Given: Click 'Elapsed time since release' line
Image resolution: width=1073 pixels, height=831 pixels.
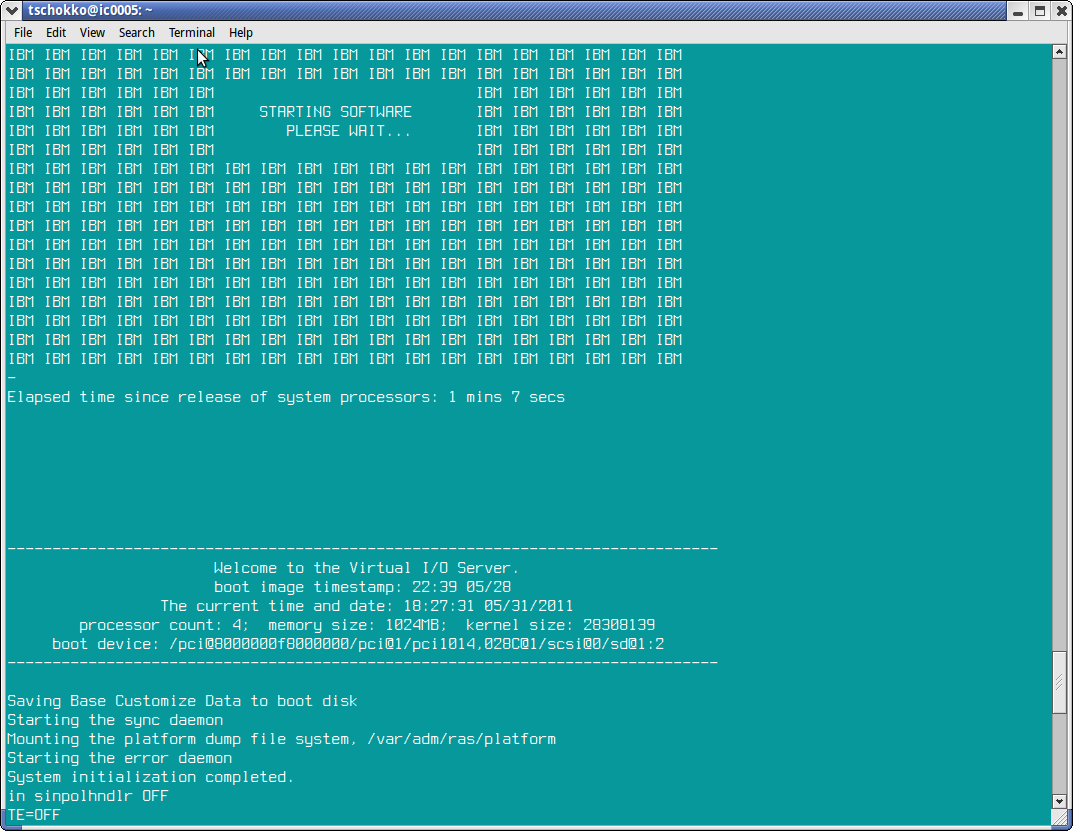Looking at the screenshot, I should click(286, 397).
